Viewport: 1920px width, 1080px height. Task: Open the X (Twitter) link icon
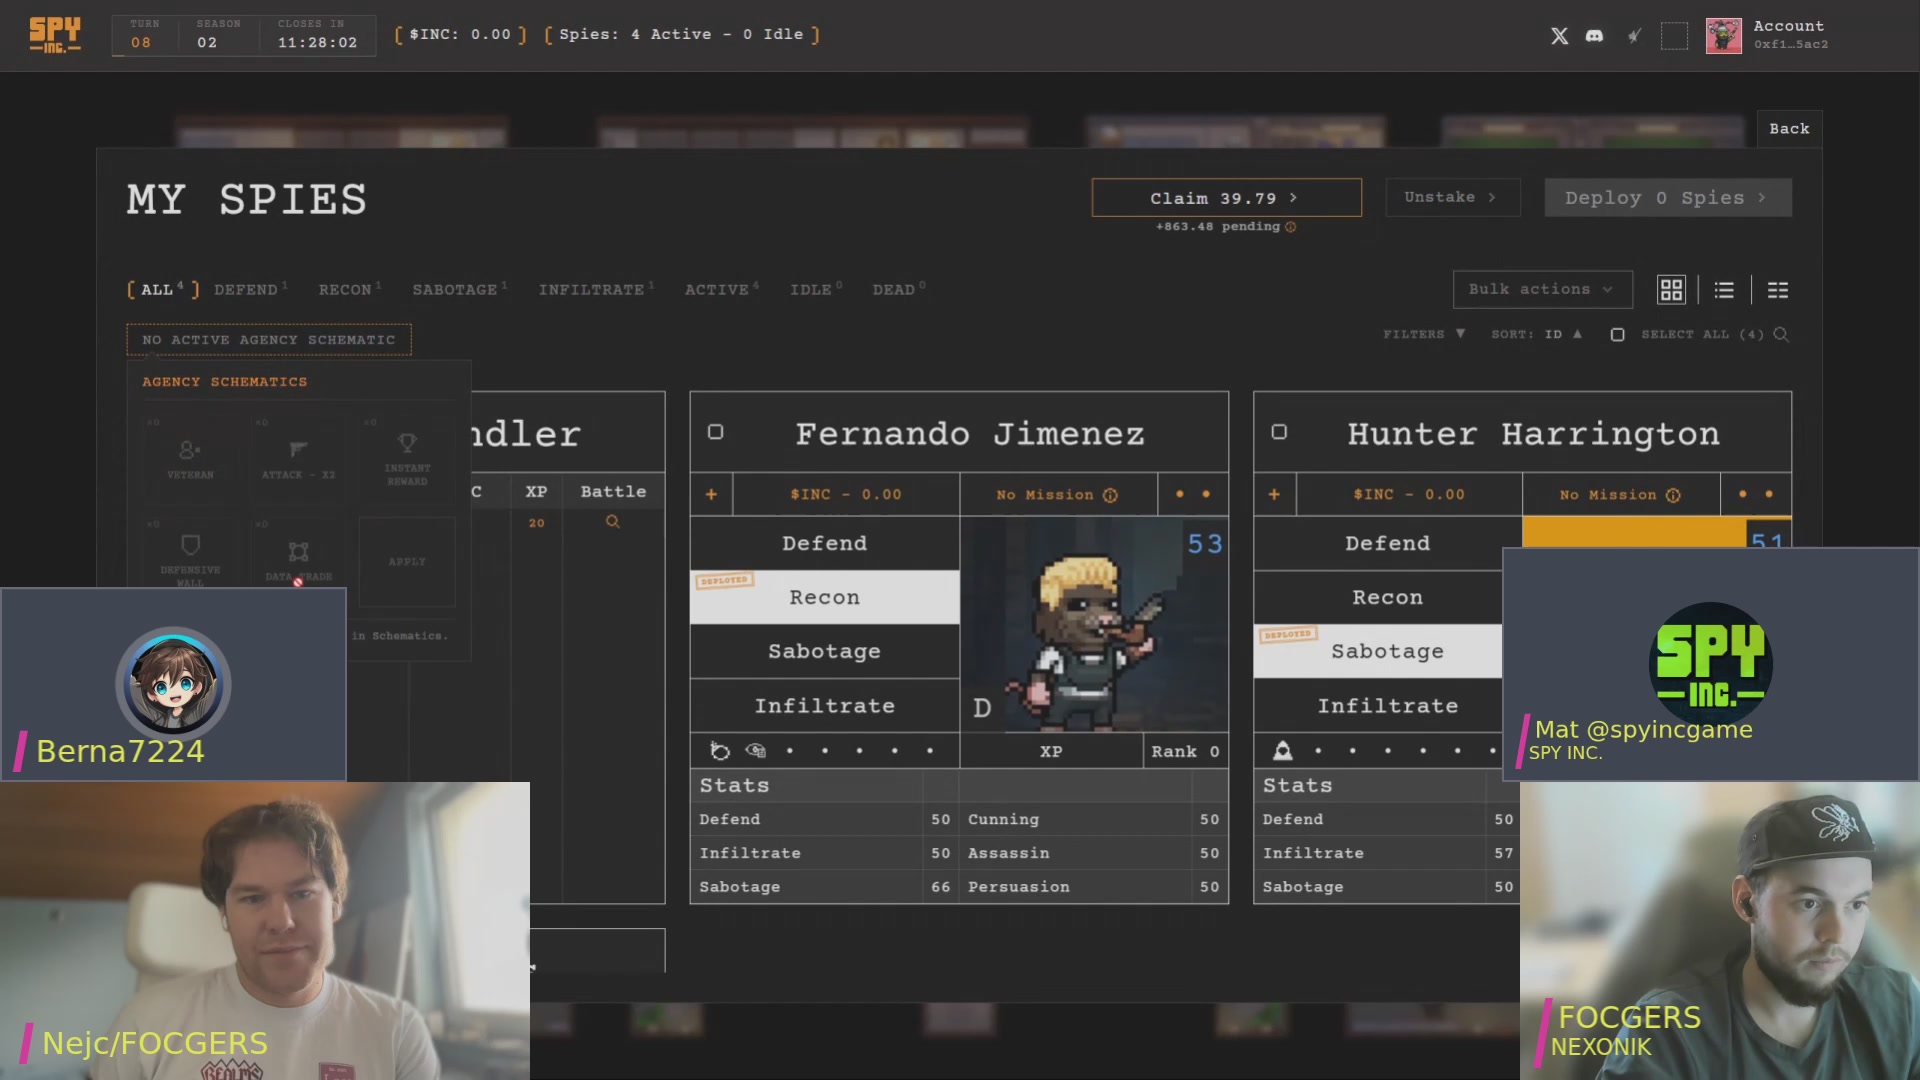tap(1559, 36)
